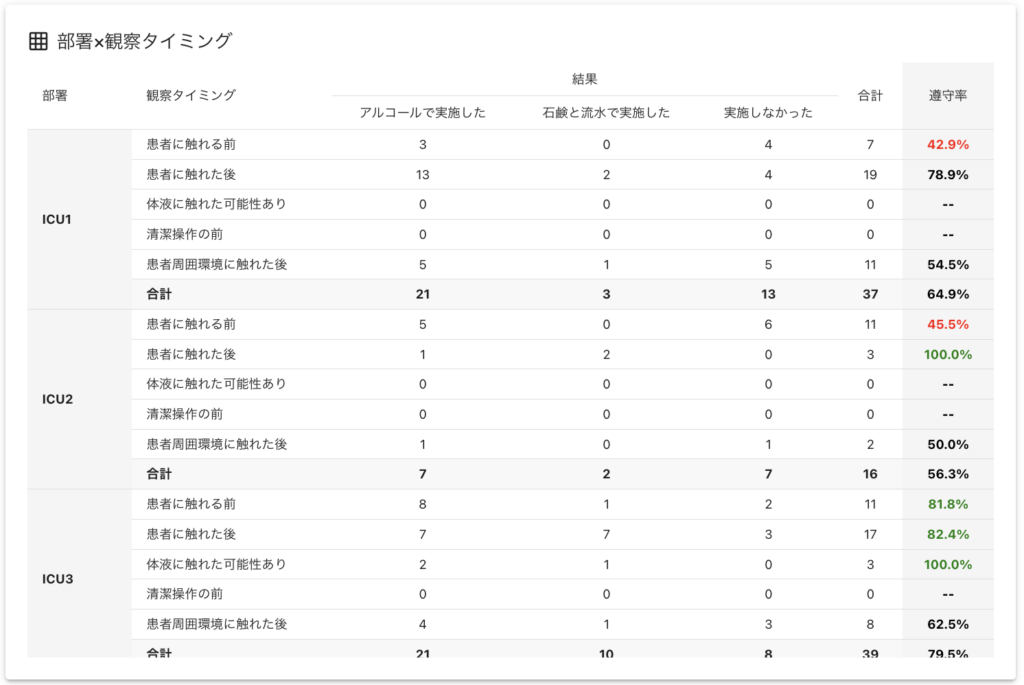The image size is (1024, 685).
Task: Click the green 81.8% compliance rate
Action: click(x=947, y=505)
